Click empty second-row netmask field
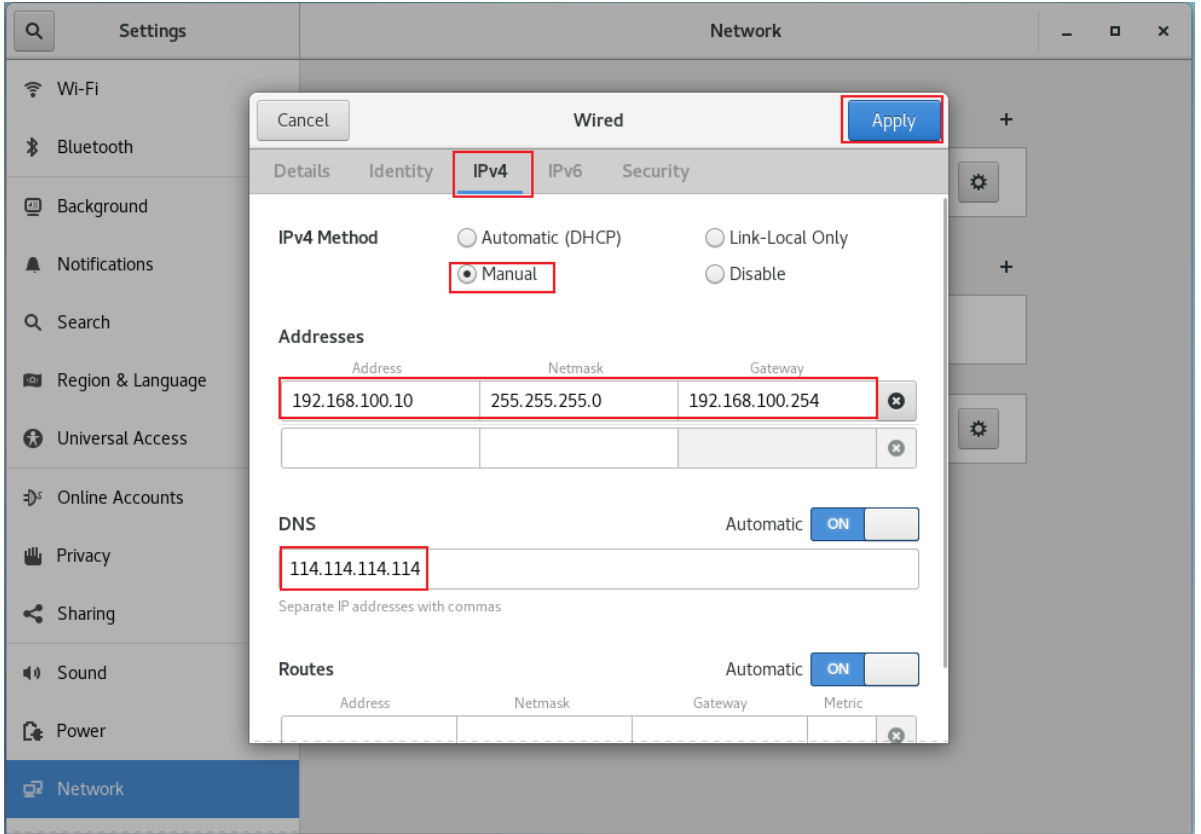Image resolution: width=1201 pixels, height=834 pixels. click(579, 449)
